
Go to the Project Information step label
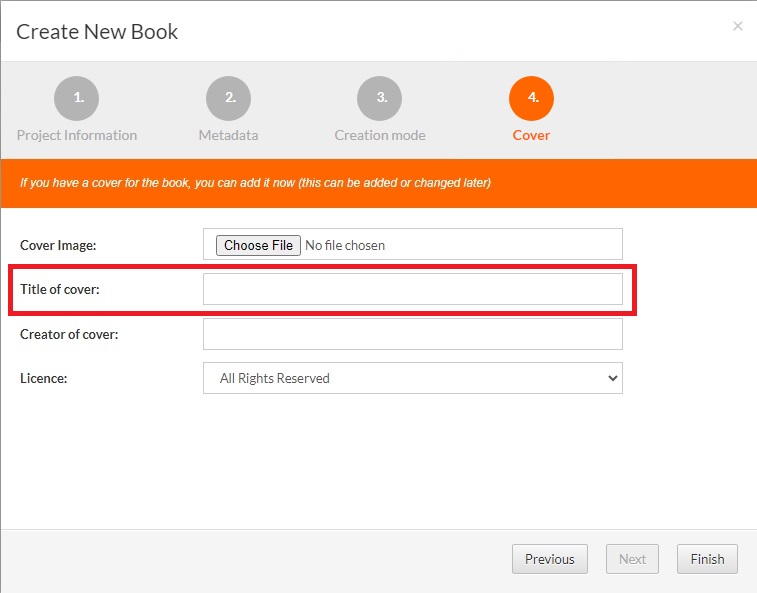point(77,135)
